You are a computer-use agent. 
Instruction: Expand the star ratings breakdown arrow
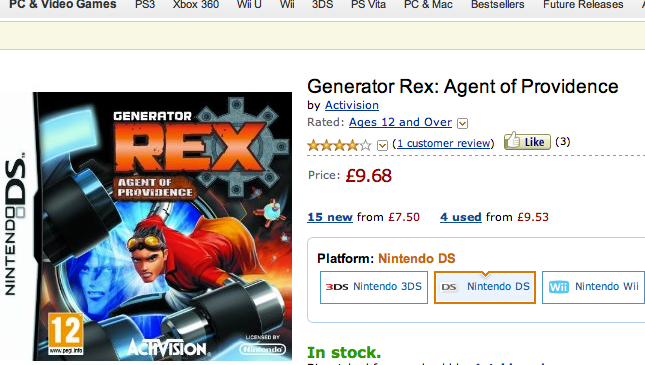[382, 145]
